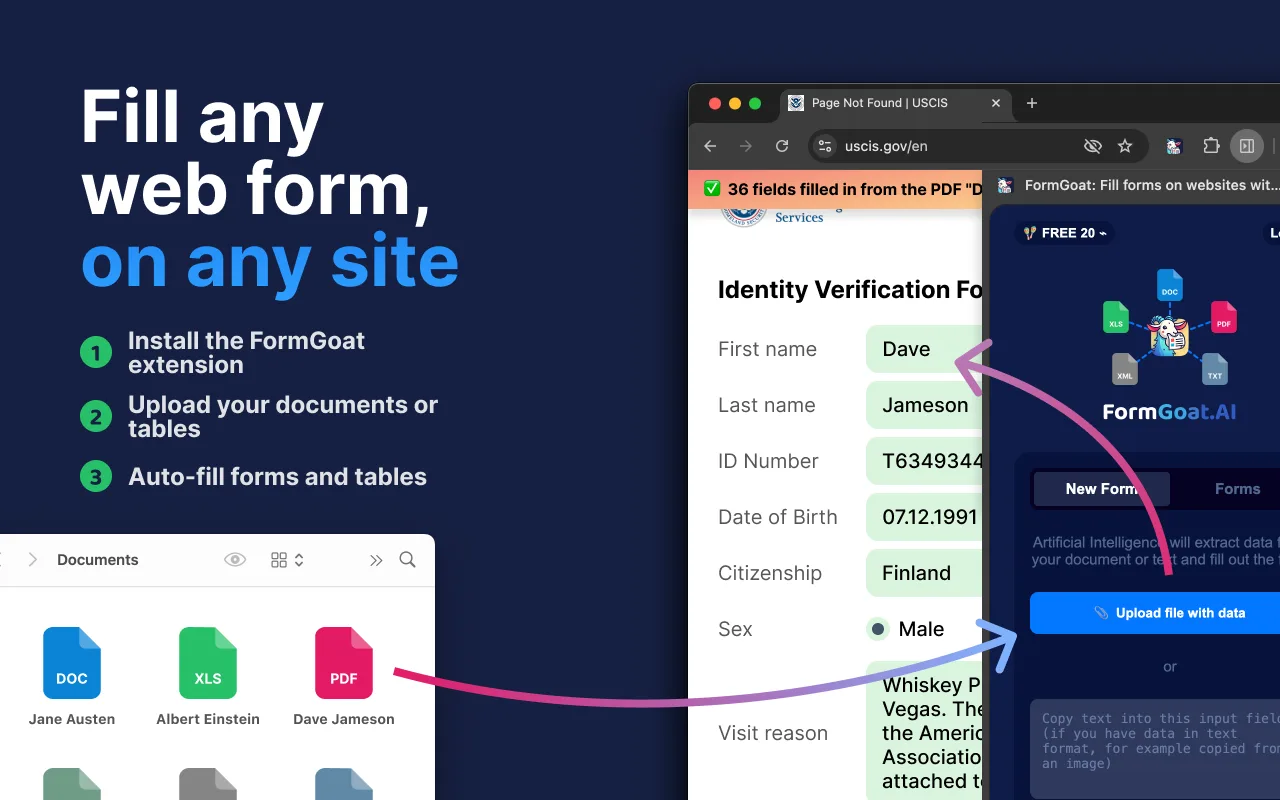
Task: Bookmark the page with star icon
Action: click(1125, 146)
